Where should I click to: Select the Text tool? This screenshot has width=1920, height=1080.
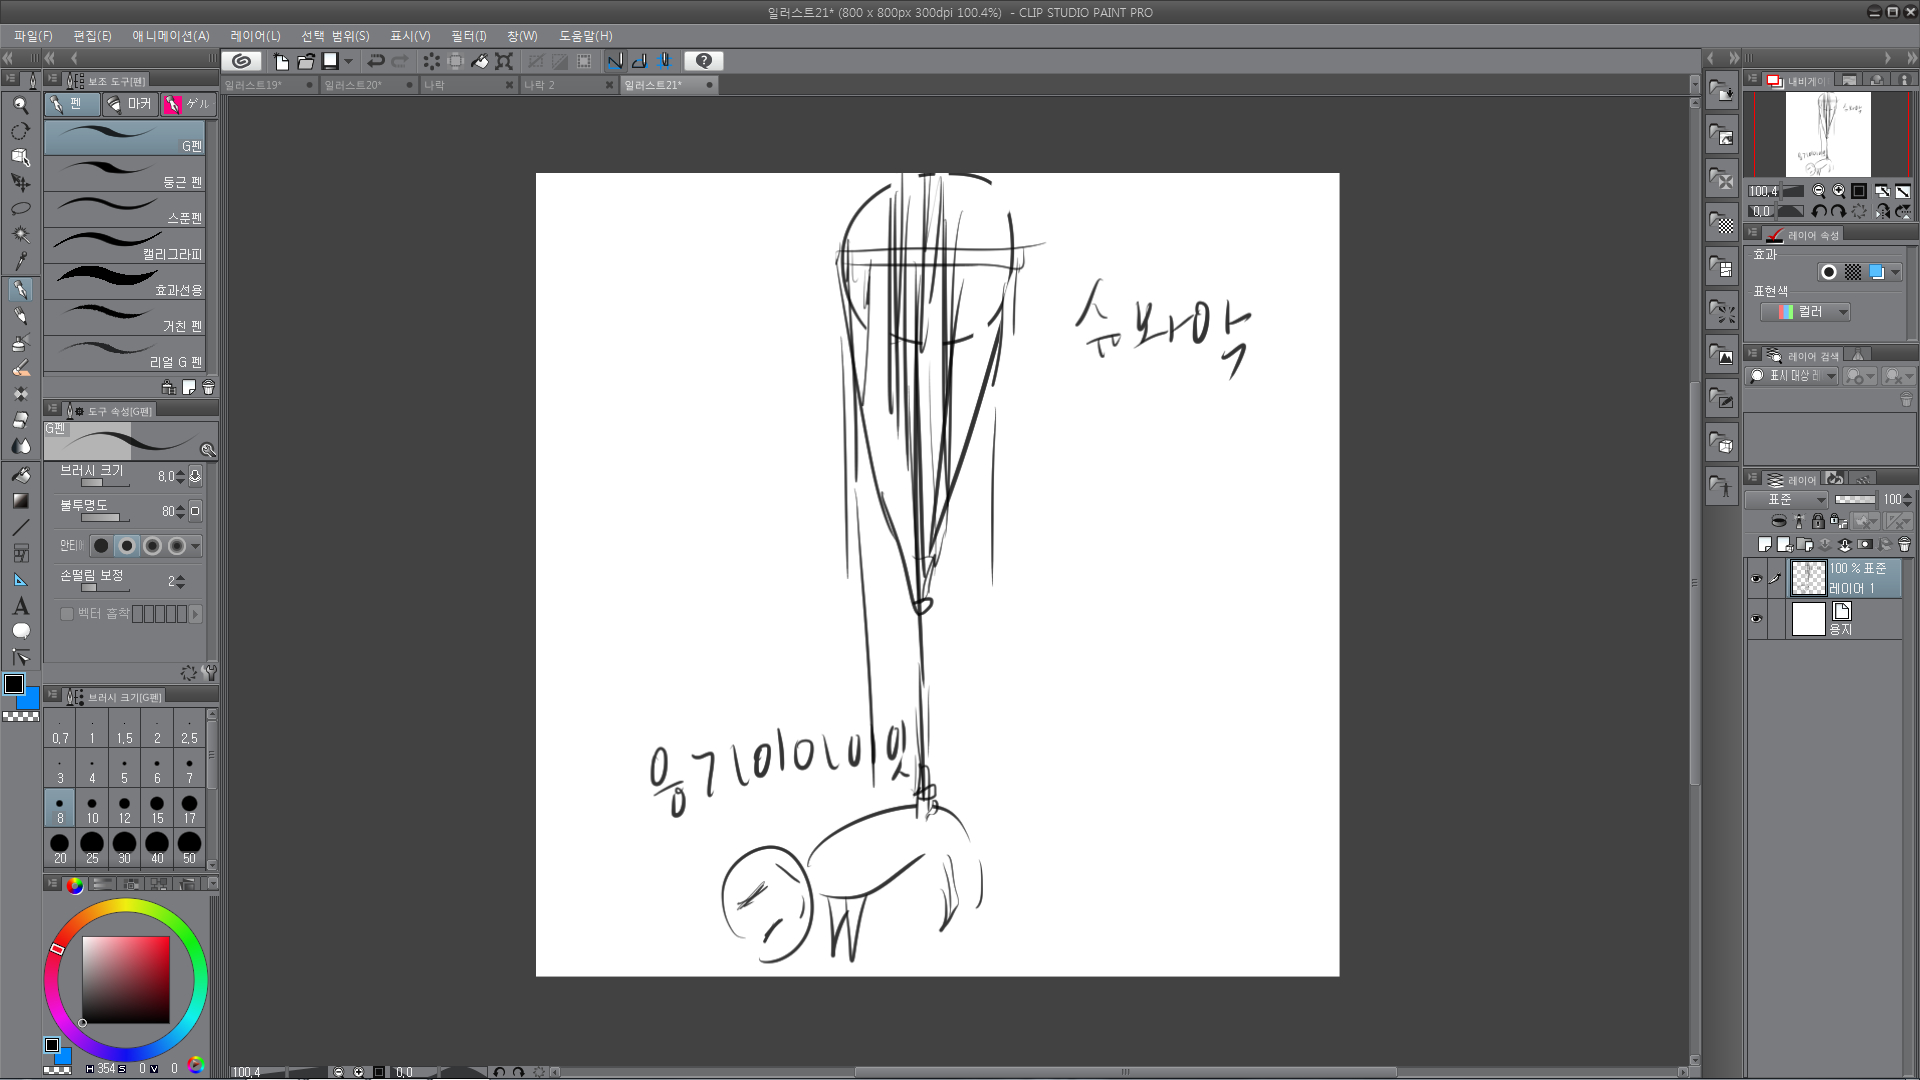pos(20,606)
